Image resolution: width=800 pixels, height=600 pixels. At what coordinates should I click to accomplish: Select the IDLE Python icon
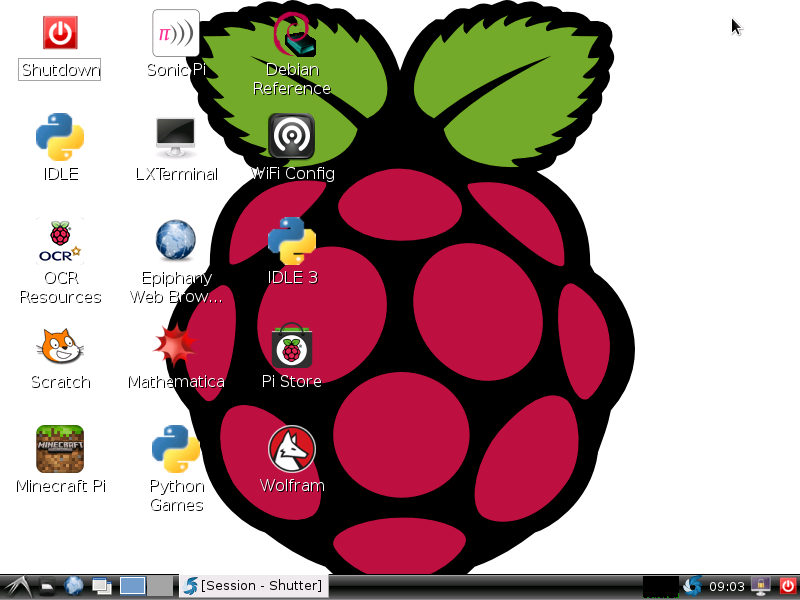pos(60,137)
